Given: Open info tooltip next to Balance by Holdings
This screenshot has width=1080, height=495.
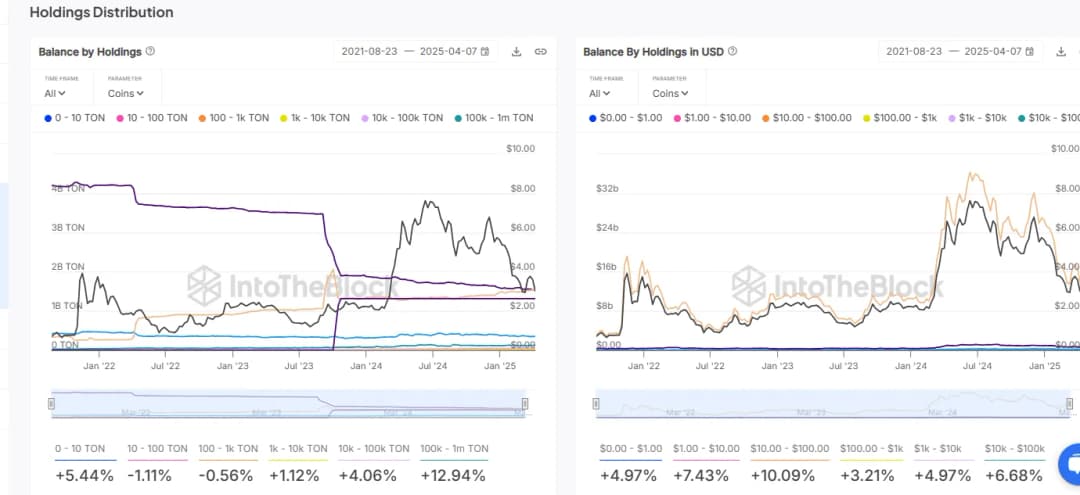Looking at the screenshot, I should point(150,51).
